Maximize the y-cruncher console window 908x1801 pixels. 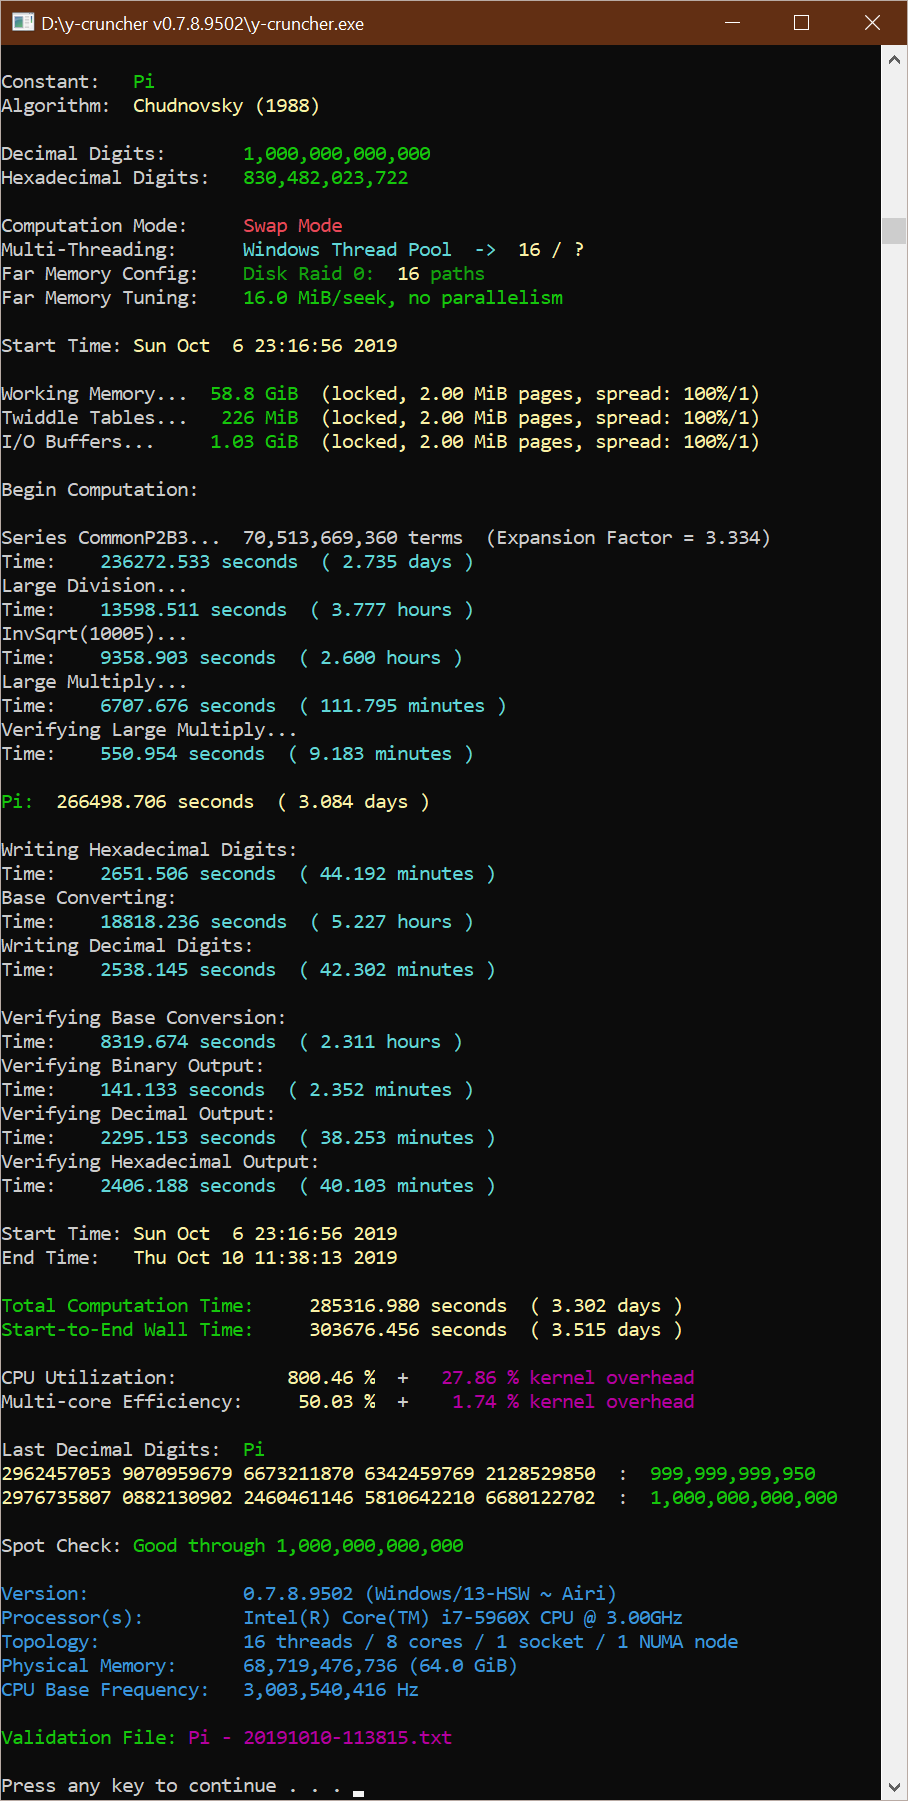(x=801, y=23)
